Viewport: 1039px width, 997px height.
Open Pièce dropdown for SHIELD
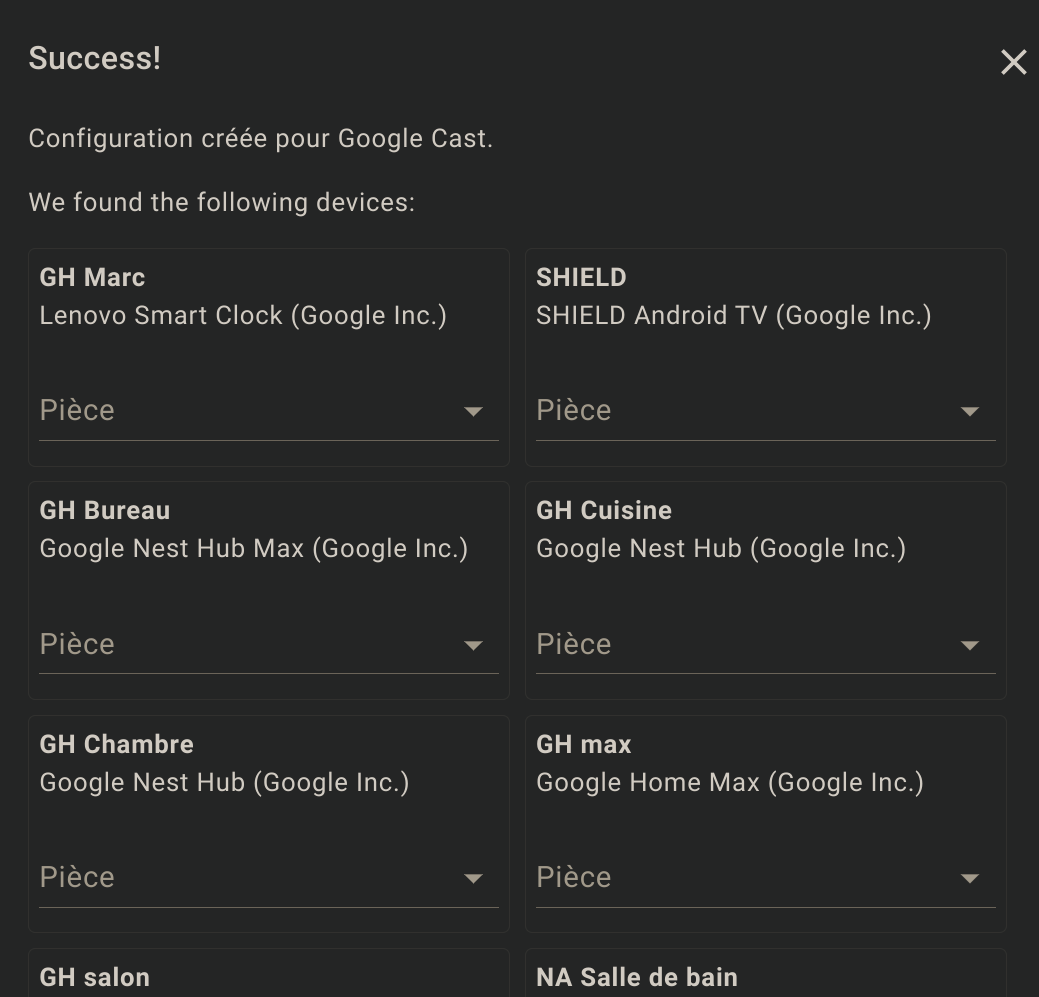click(x=765, y=411)
